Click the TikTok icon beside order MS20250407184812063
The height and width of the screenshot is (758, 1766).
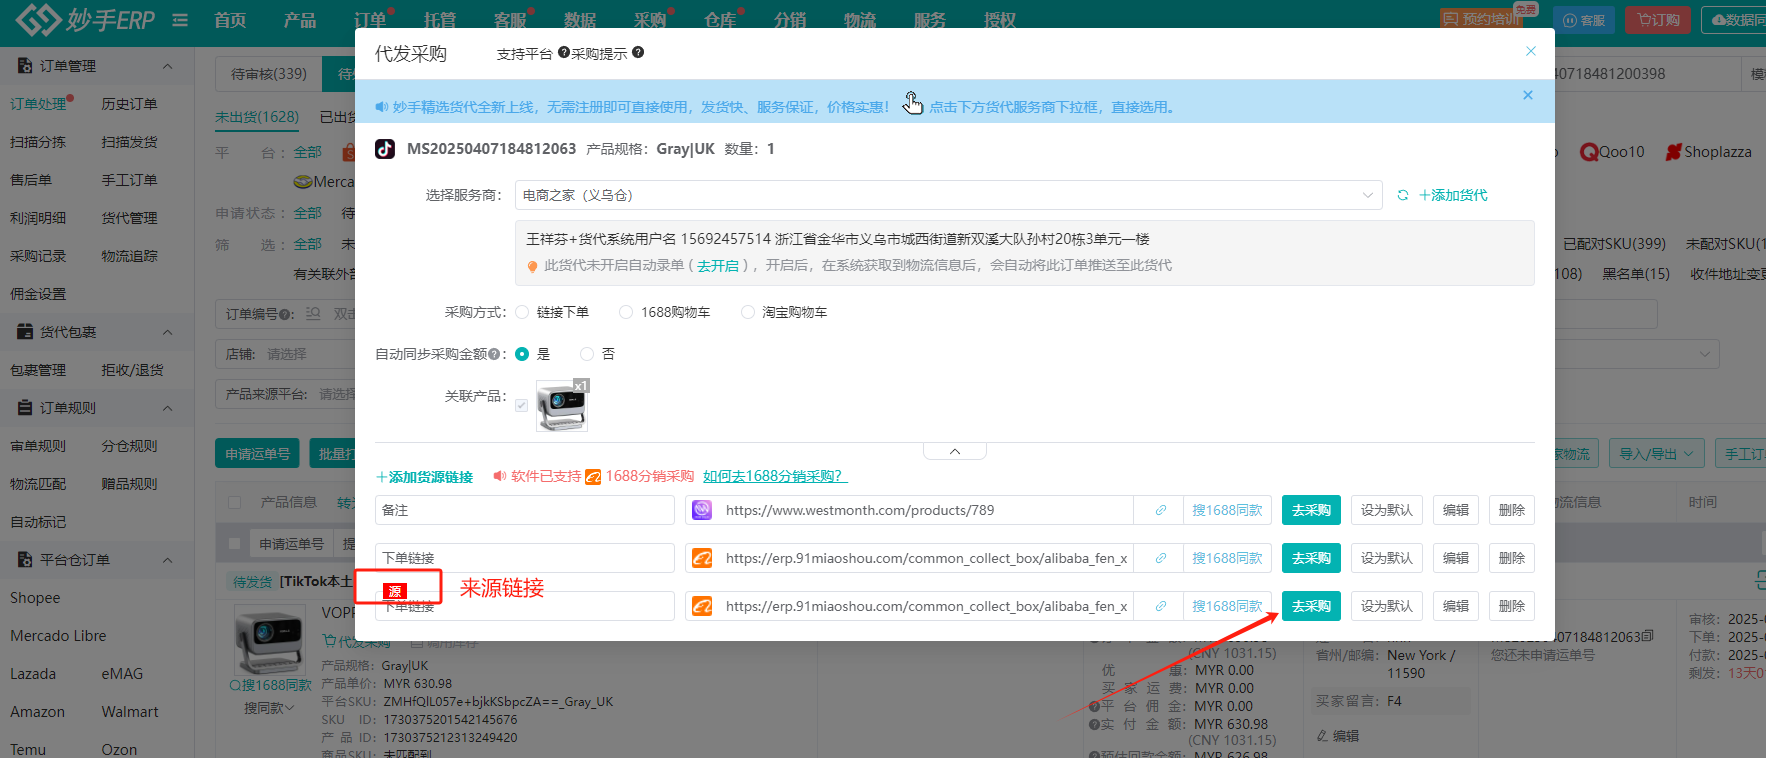pyautogui.click(x=385, y=149)
